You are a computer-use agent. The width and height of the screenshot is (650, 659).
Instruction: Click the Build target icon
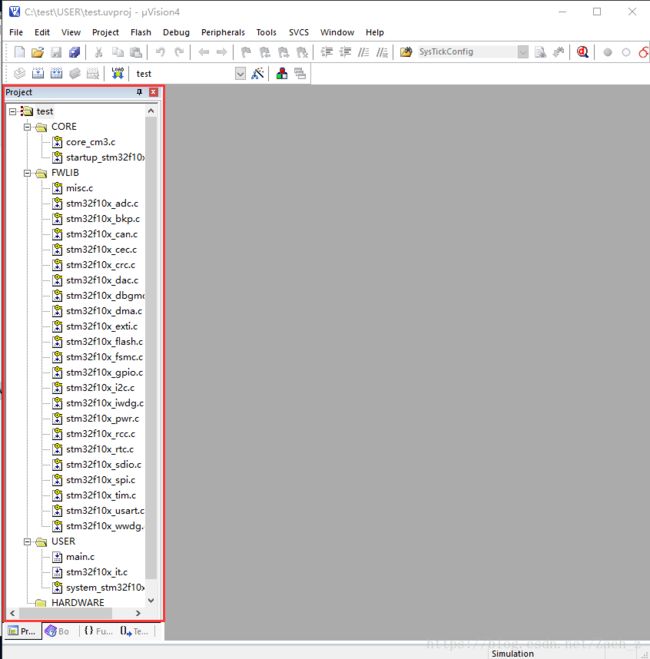pyautogui.click(x=38, y=74)
